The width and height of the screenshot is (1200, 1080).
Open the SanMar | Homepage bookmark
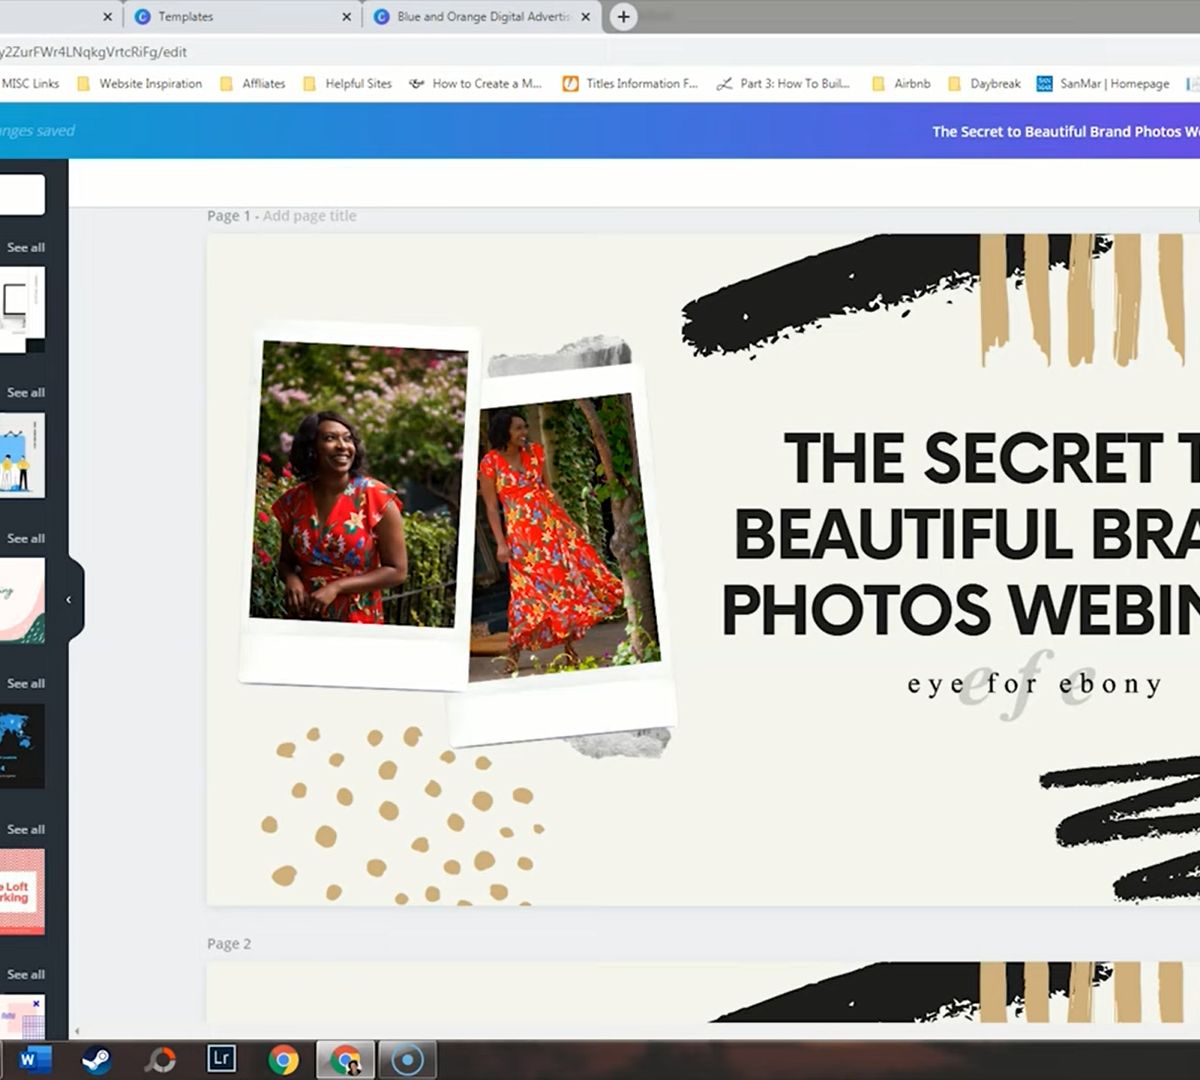1104,84
